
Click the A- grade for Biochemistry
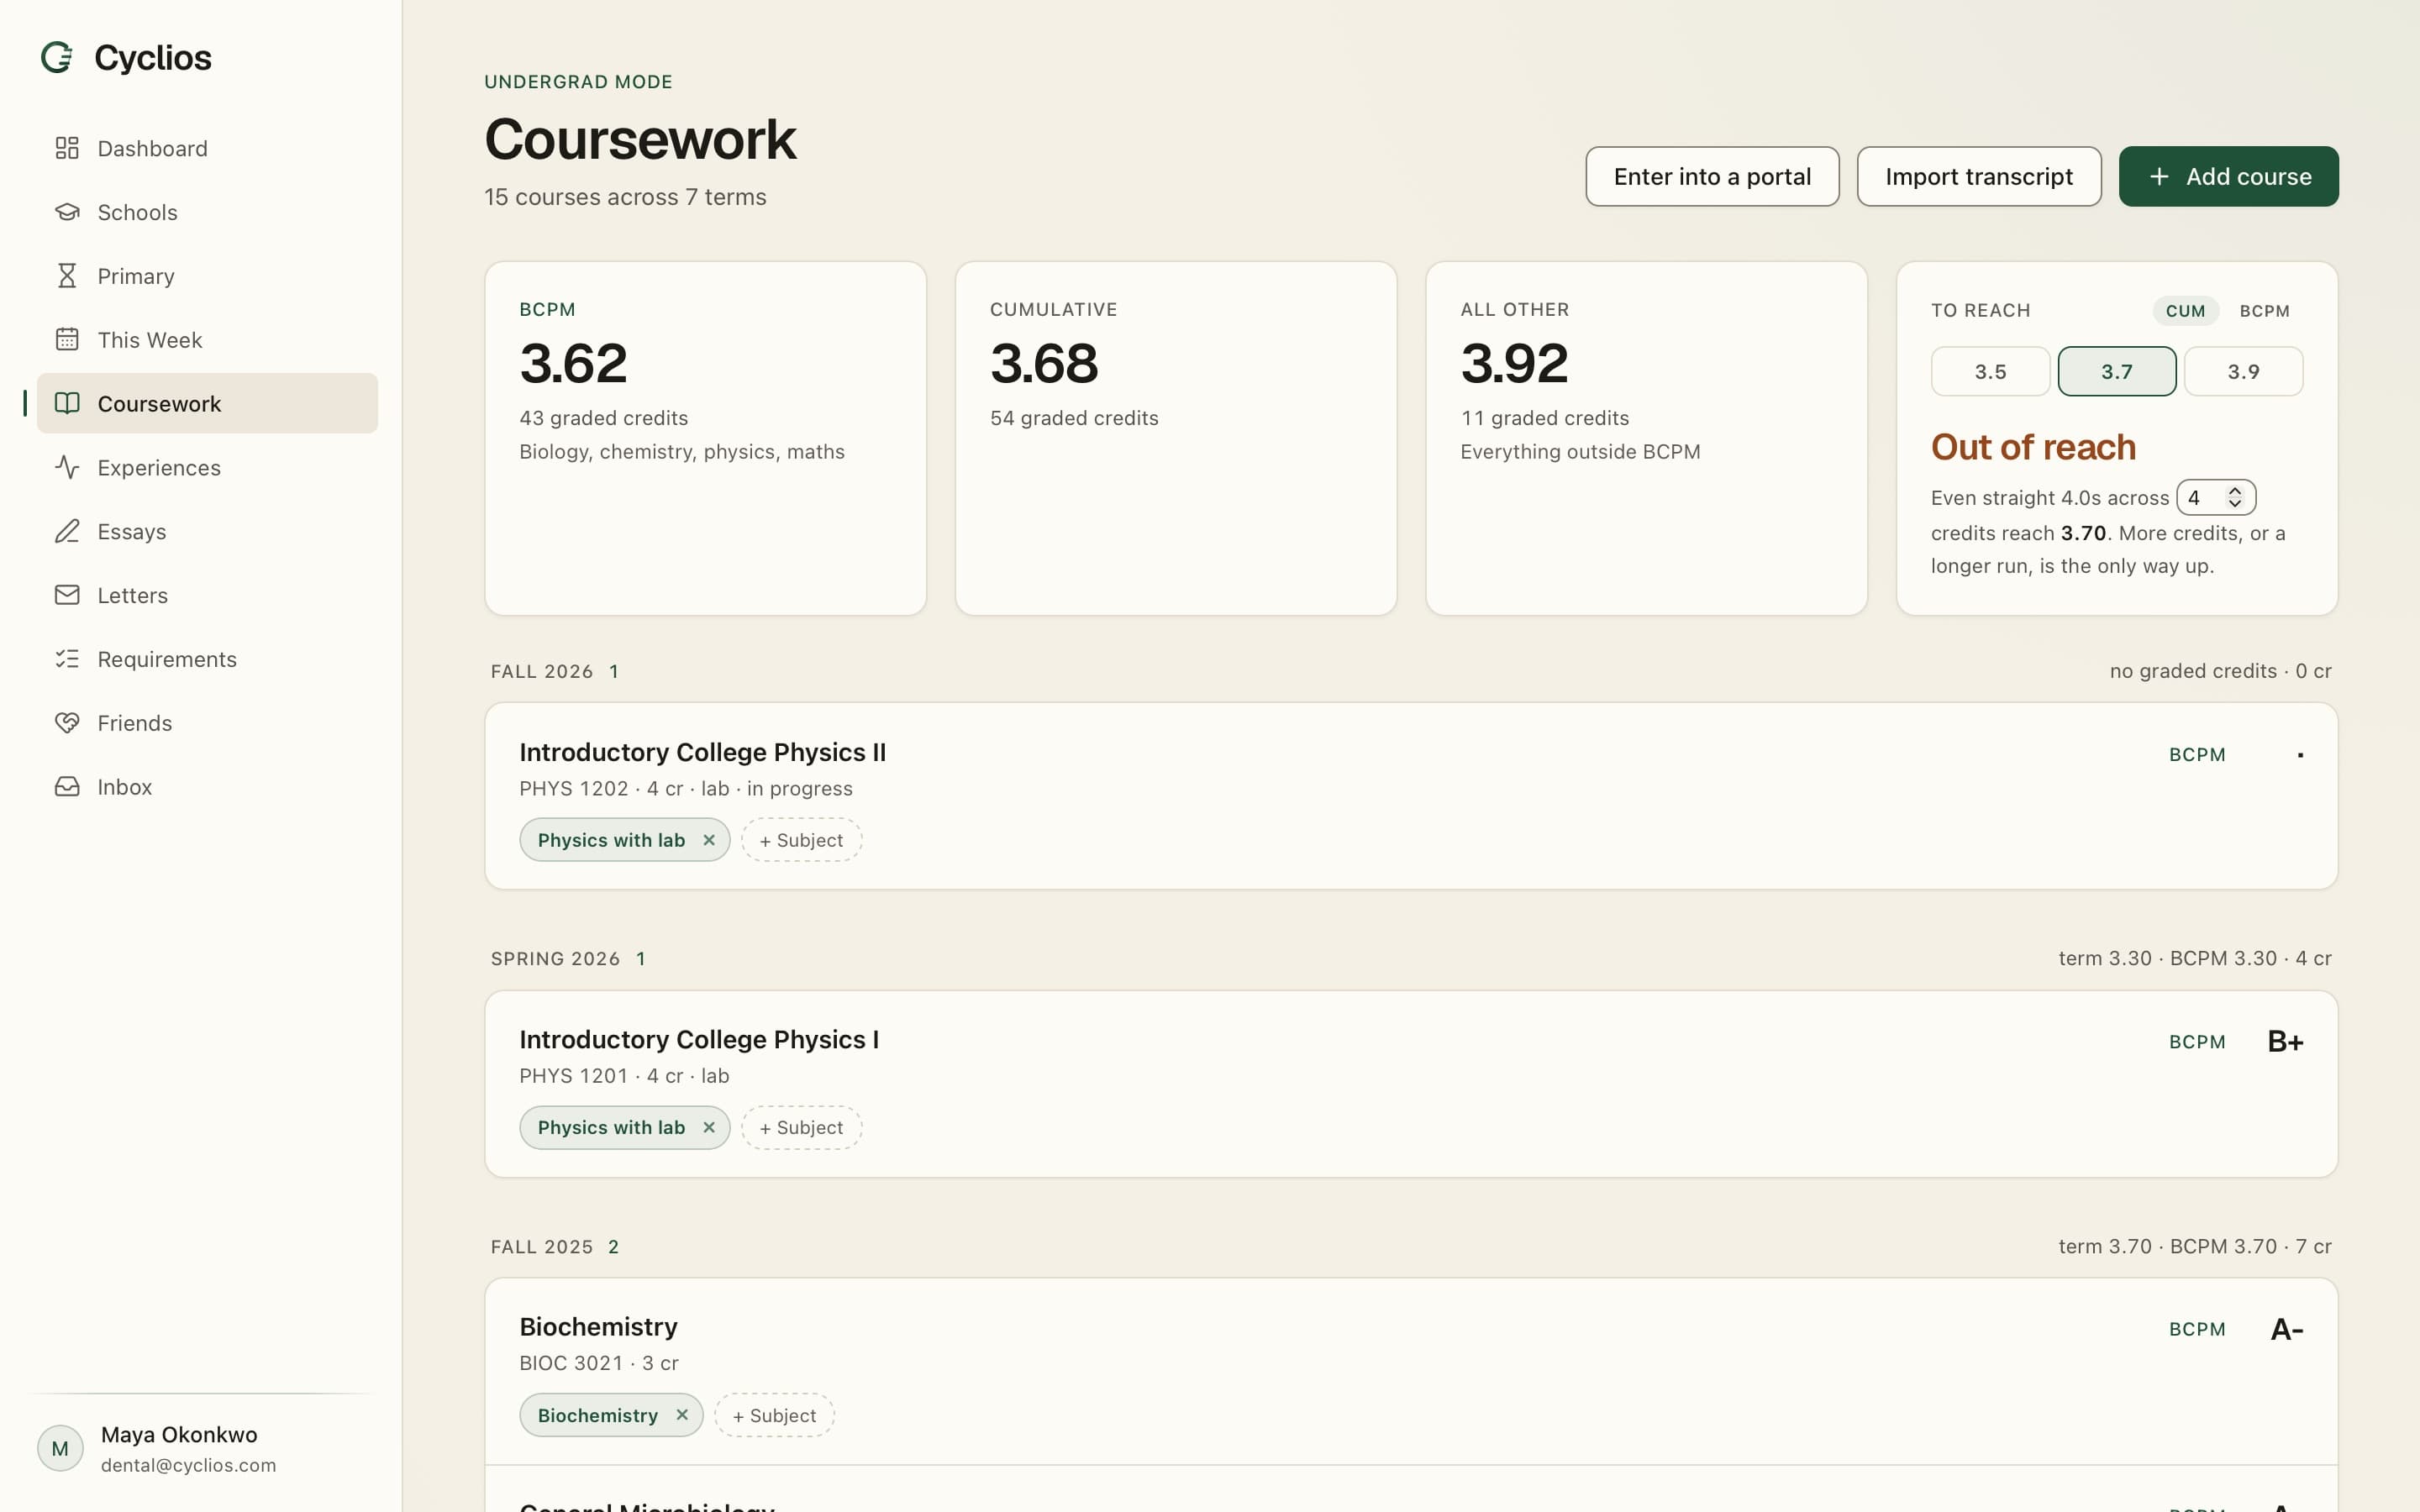(x=2286, y=1329)
